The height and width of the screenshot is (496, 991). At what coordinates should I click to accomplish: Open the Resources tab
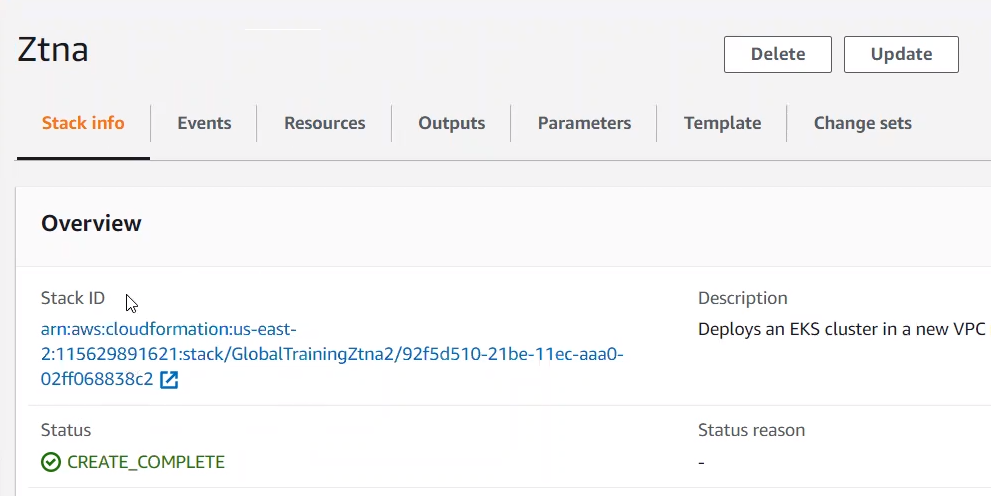point(324,124)
